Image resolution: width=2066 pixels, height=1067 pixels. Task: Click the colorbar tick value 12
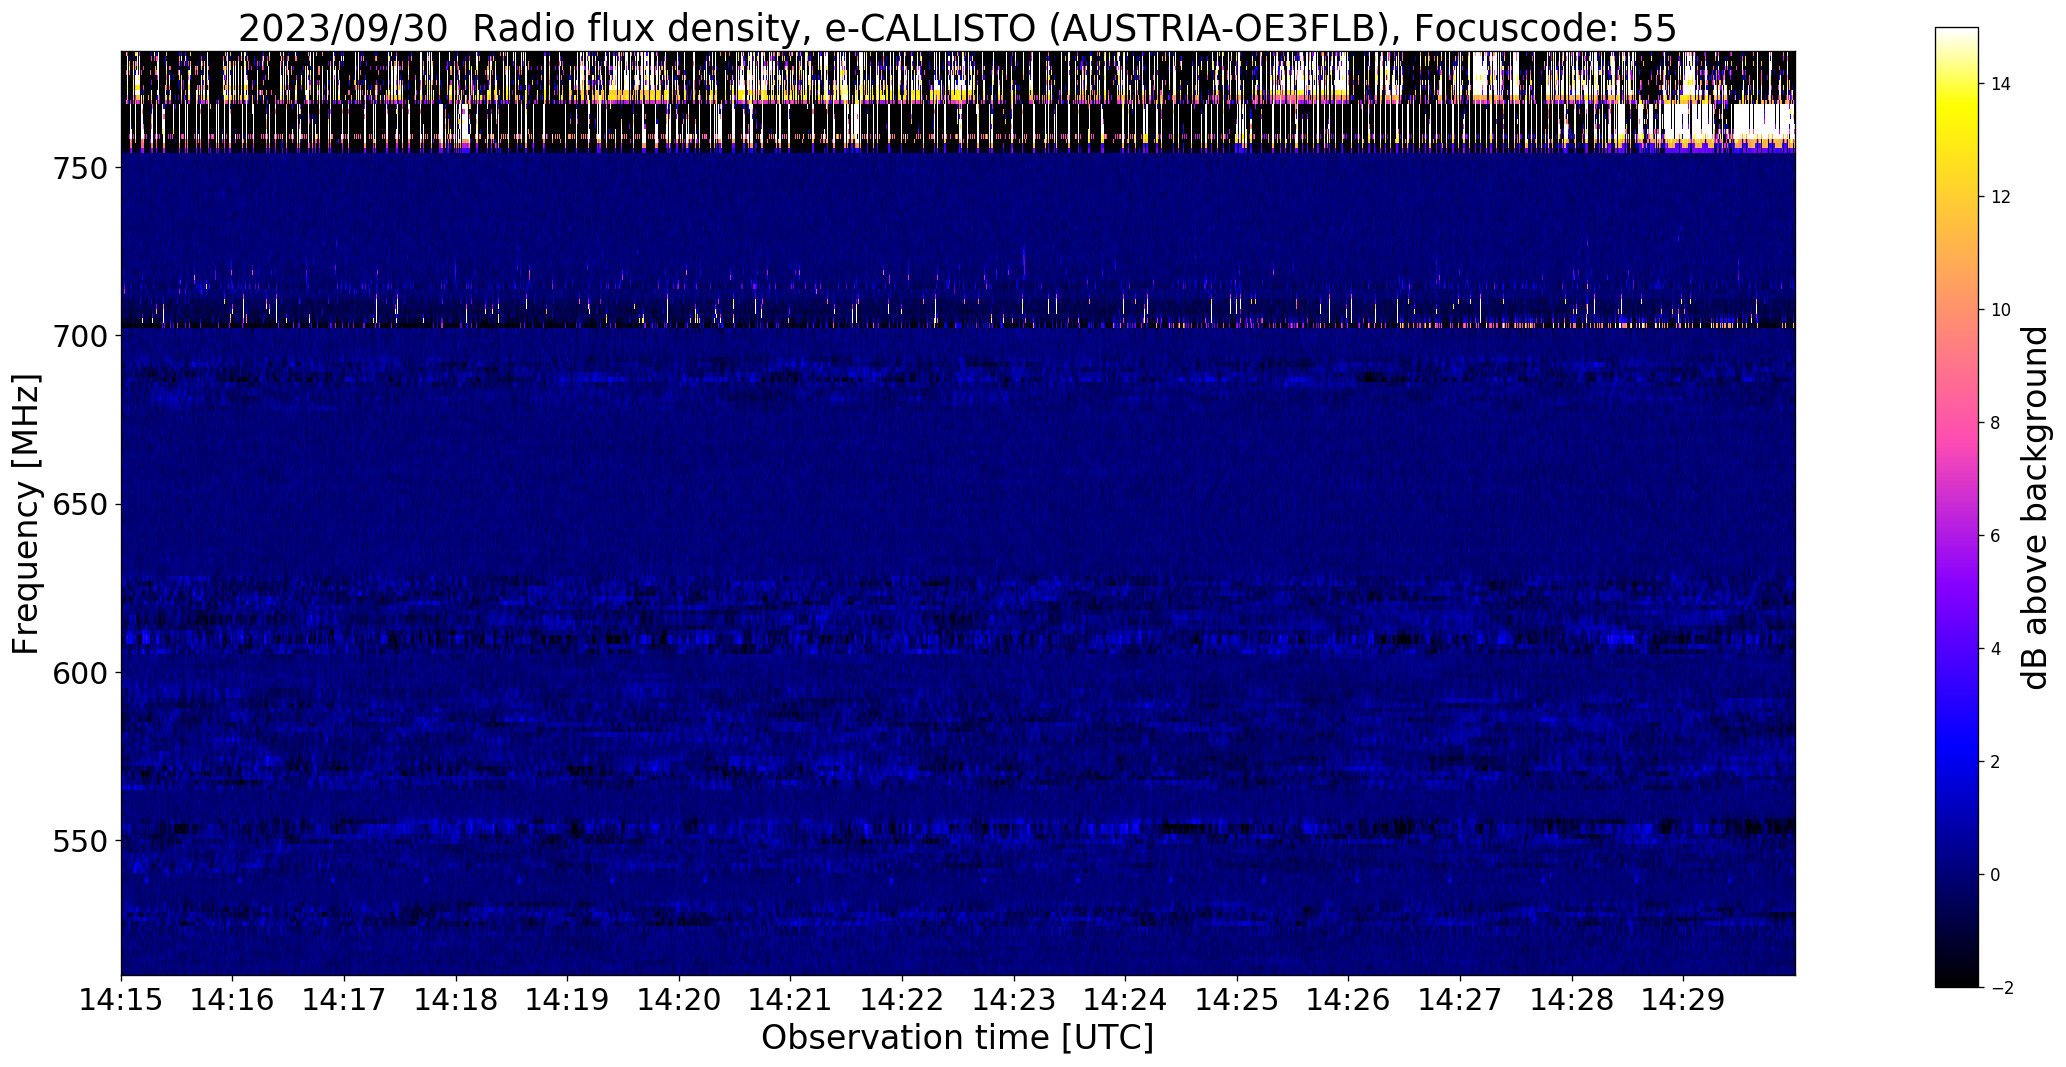click(2001, 197)
